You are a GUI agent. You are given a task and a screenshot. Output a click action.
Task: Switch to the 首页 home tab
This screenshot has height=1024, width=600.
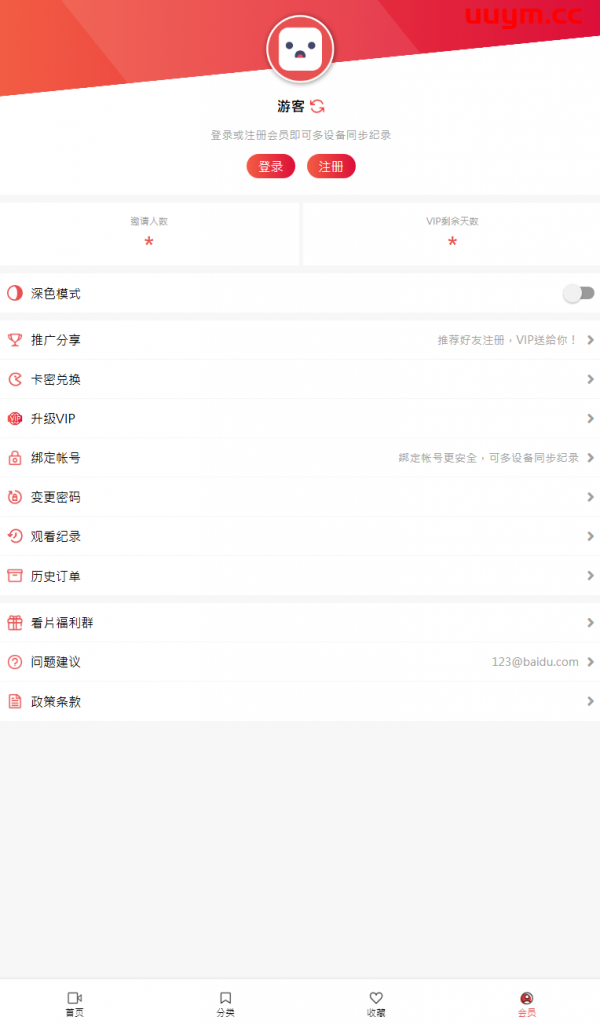coord(75,1003)
